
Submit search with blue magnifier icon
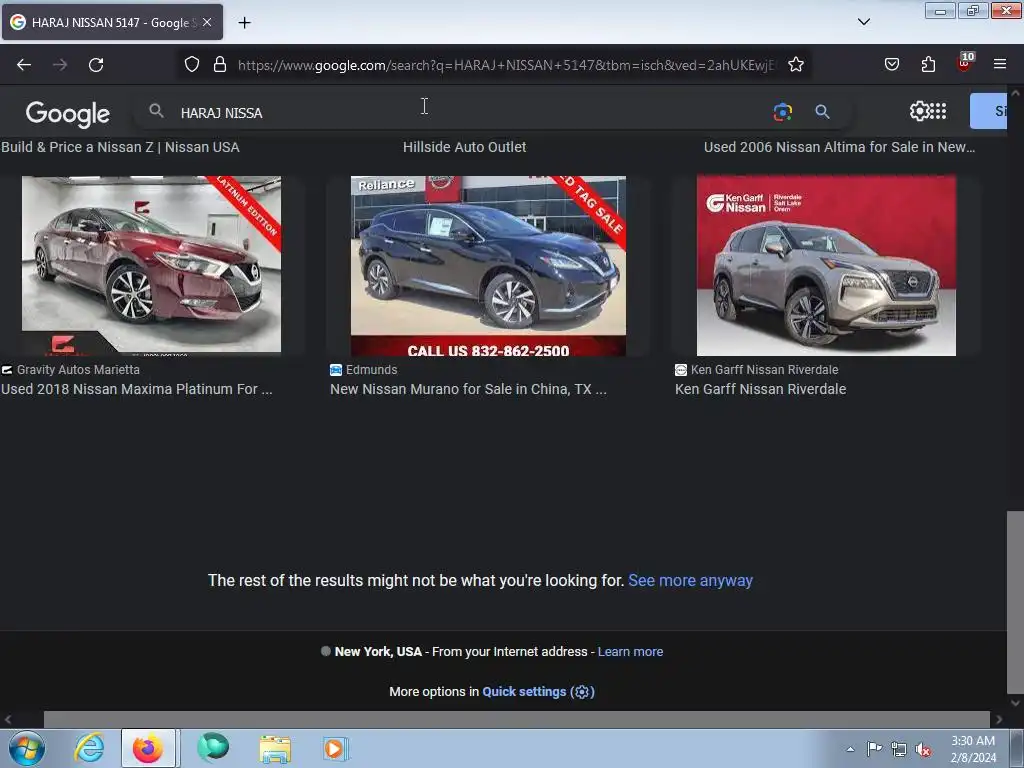[x=822, y=112]
